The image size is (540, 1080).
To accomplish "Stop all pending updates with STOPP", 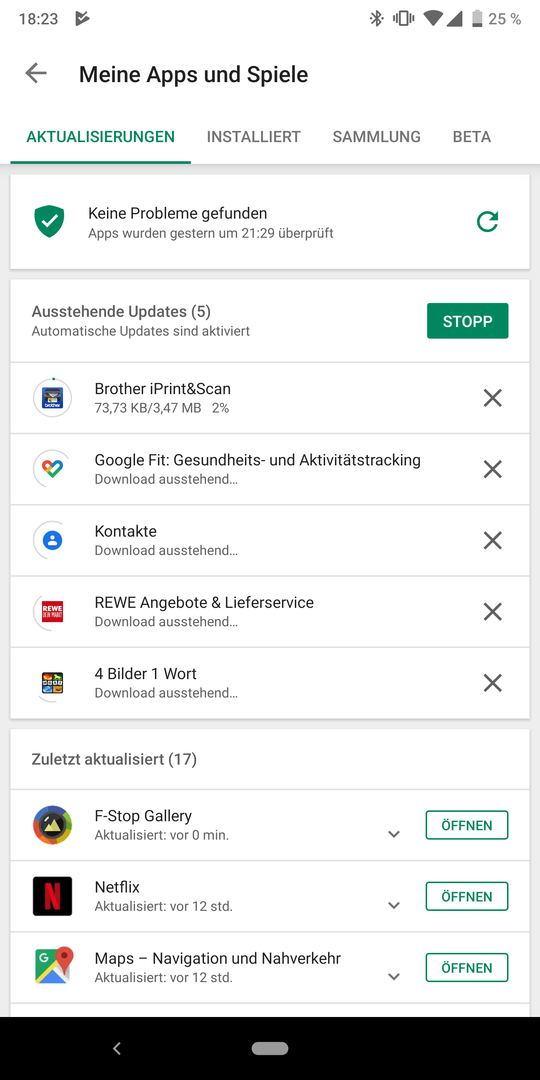I will (468, 321).
